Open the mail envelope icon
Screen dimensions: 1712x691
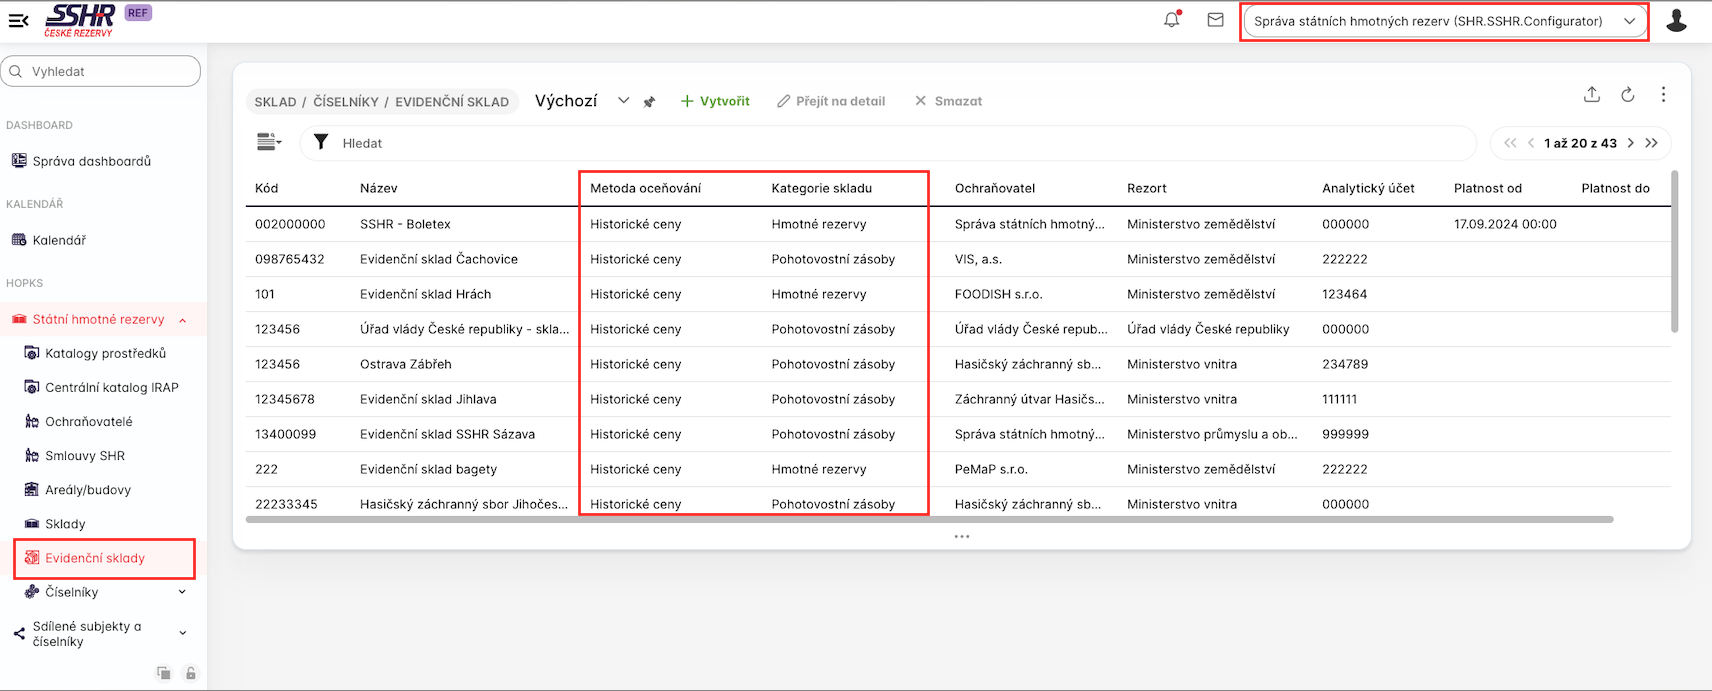tap(1215, 20)
